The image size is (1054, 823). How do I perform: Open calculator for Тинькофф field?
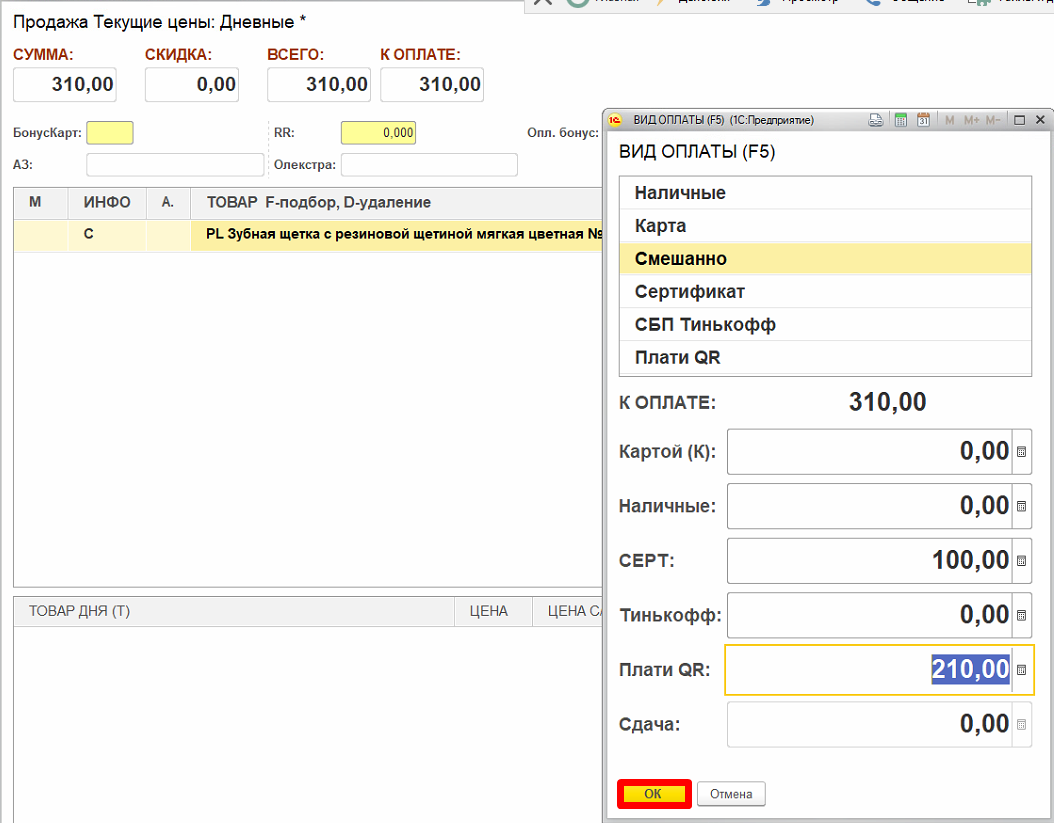coord(1021,615)
